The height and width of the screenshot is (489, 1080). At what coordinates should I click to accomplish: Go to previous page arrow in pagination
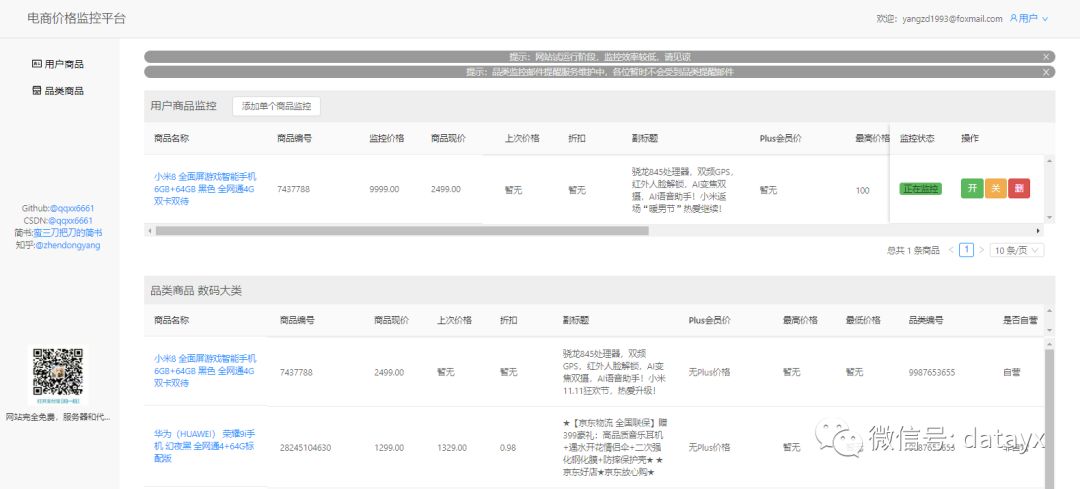[951, 250]
